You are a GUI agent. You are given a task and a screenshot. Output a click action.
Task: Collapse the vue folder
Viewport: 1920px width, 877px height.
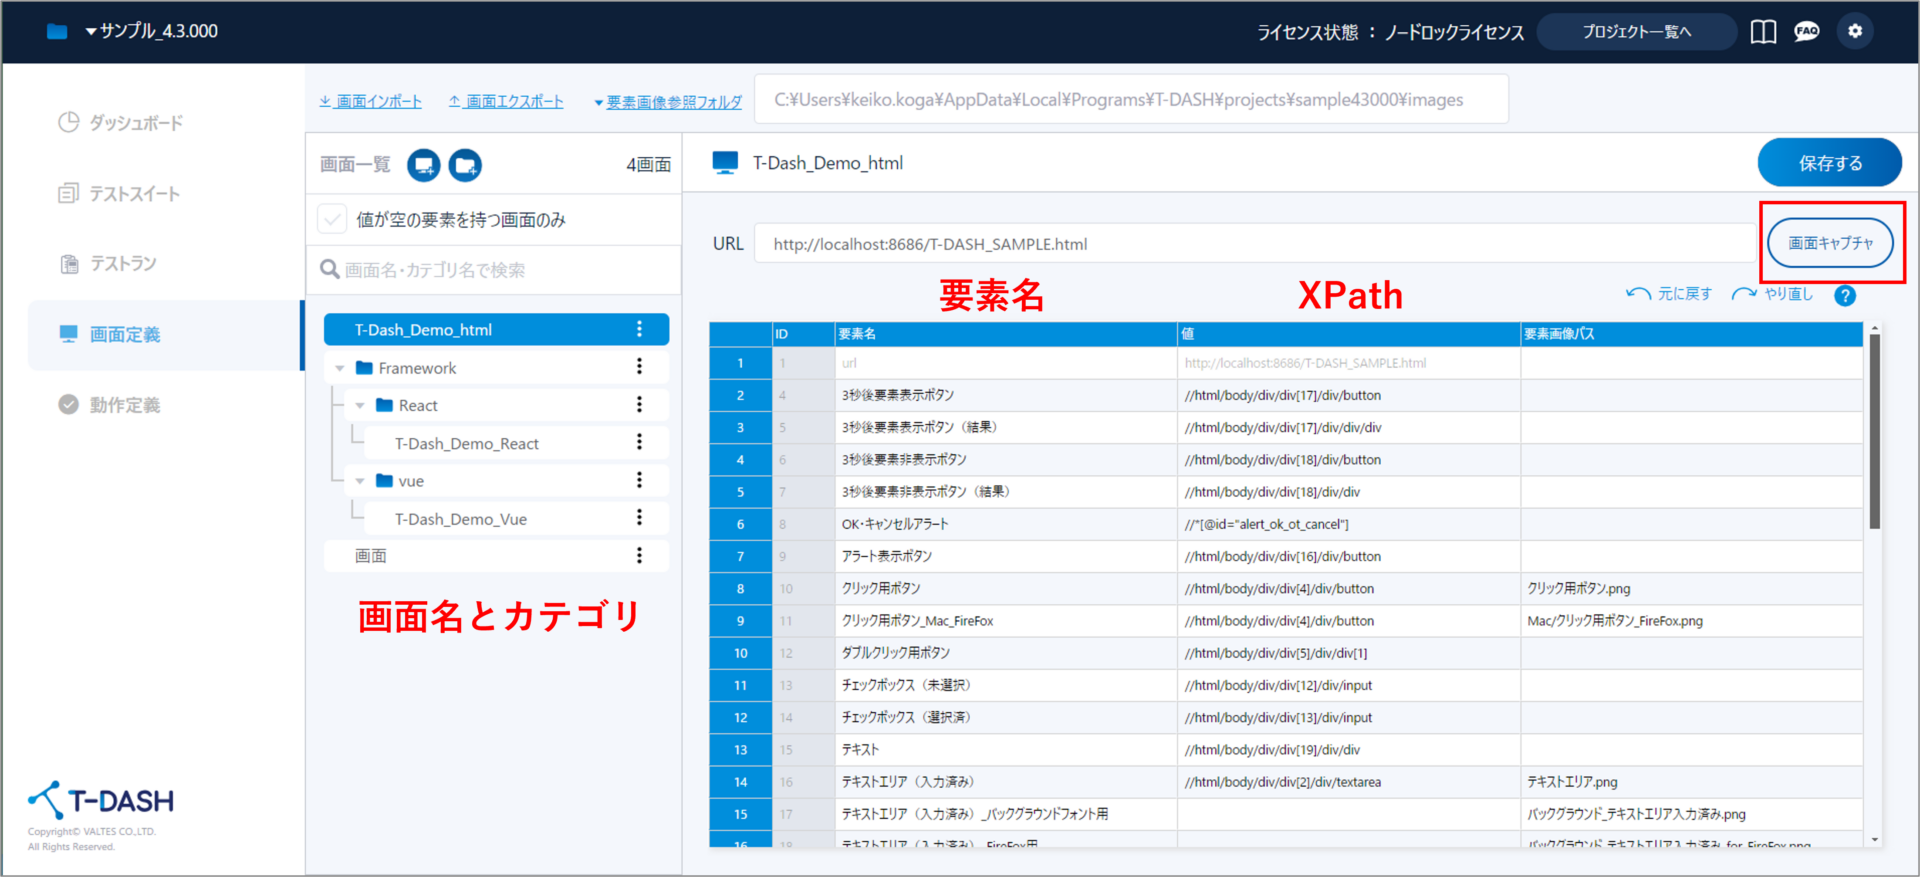(360, 481)
